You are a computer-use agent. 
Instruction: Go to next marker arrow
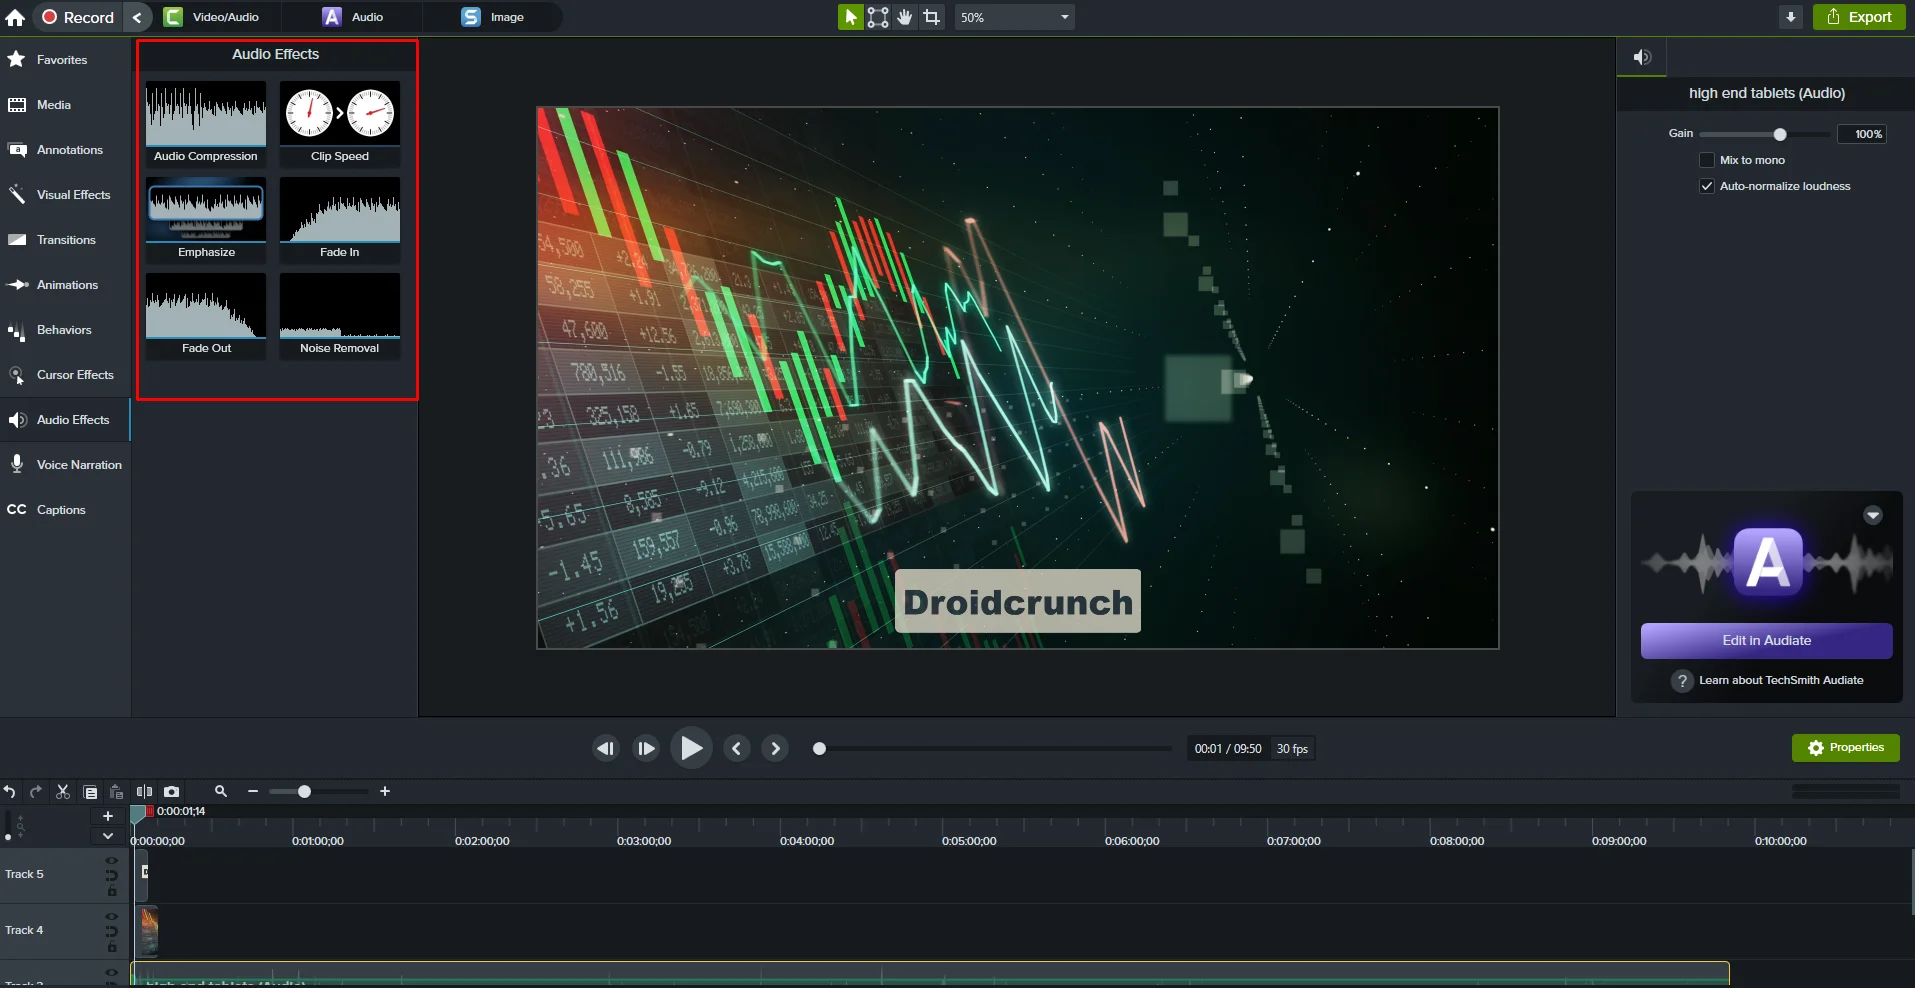775,748
